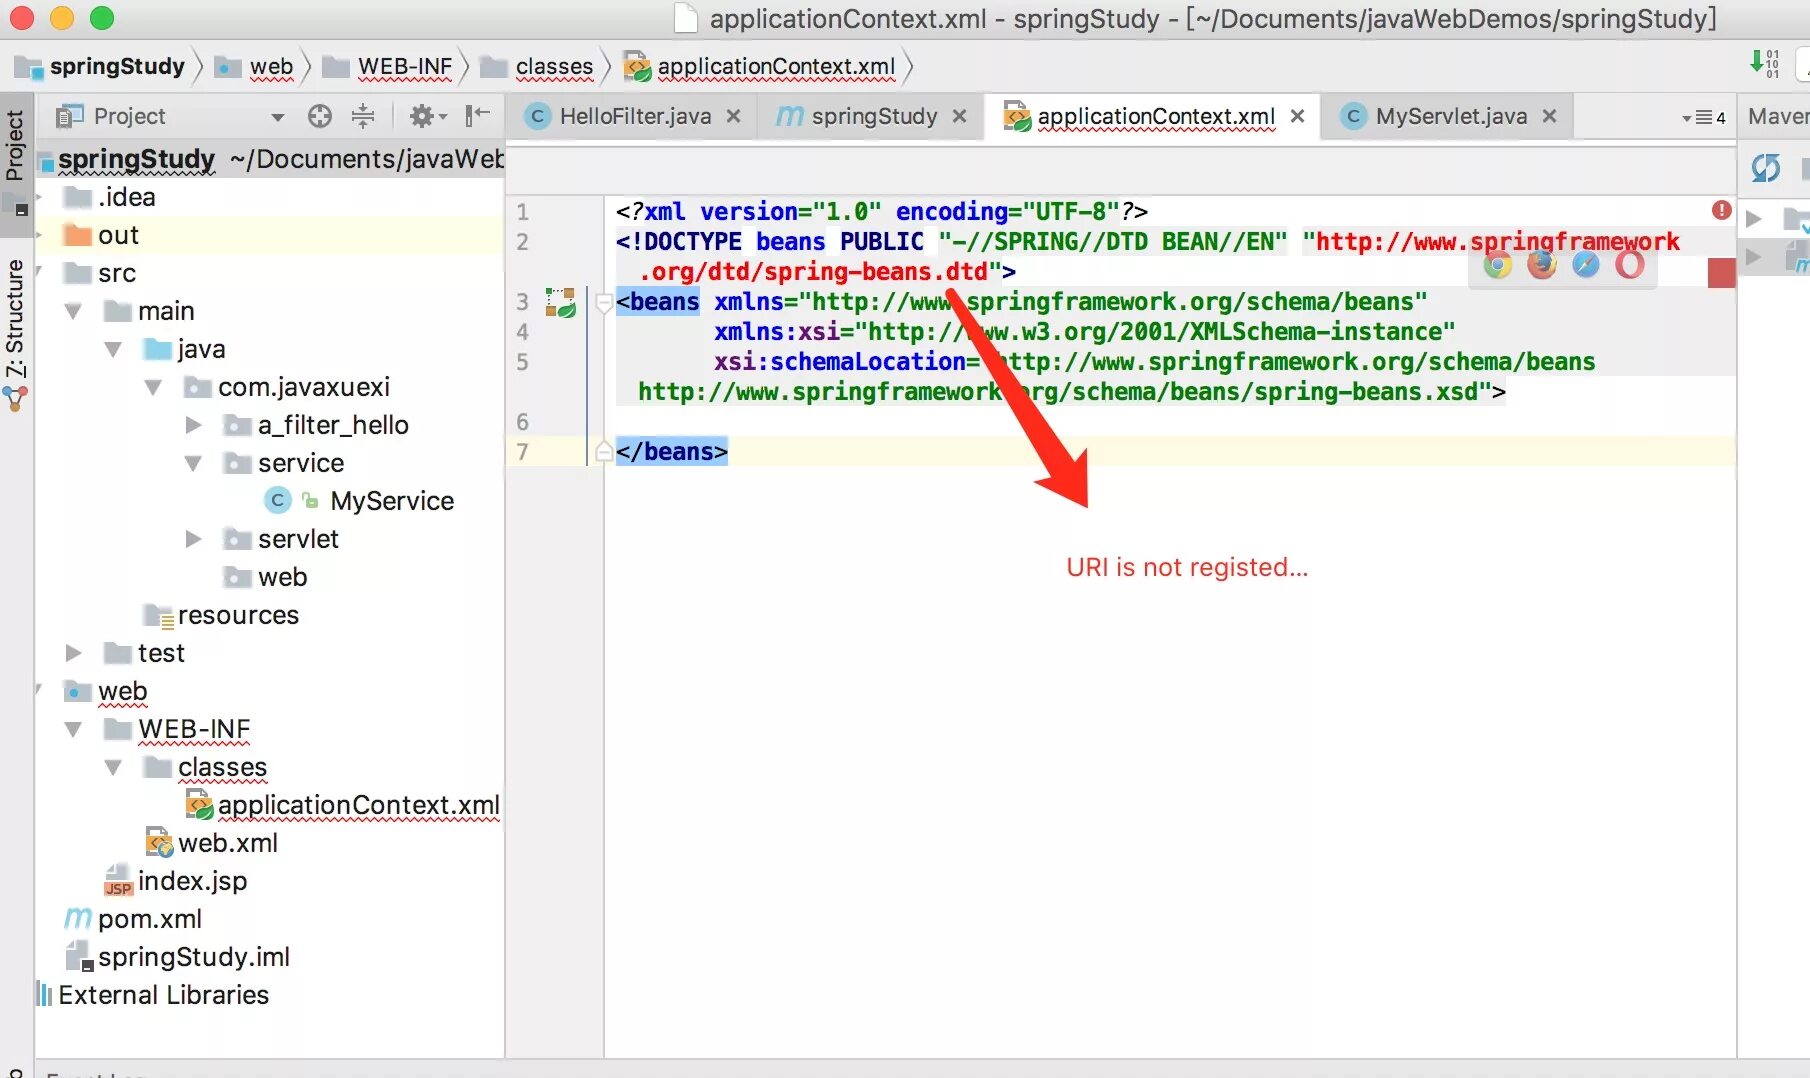Collapse the com.javaxuexi package
This screenshot has height=1078, width=1810.
coord(153,387)
